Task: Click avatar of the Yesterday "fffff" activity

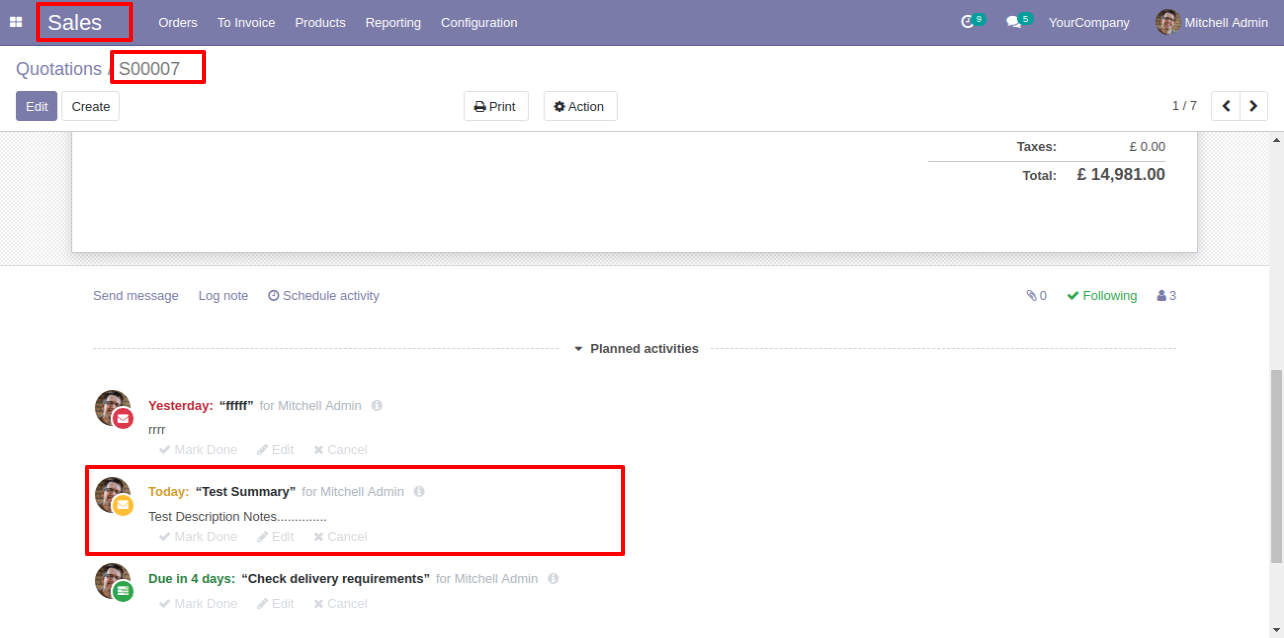Action: tap(113, 408)
